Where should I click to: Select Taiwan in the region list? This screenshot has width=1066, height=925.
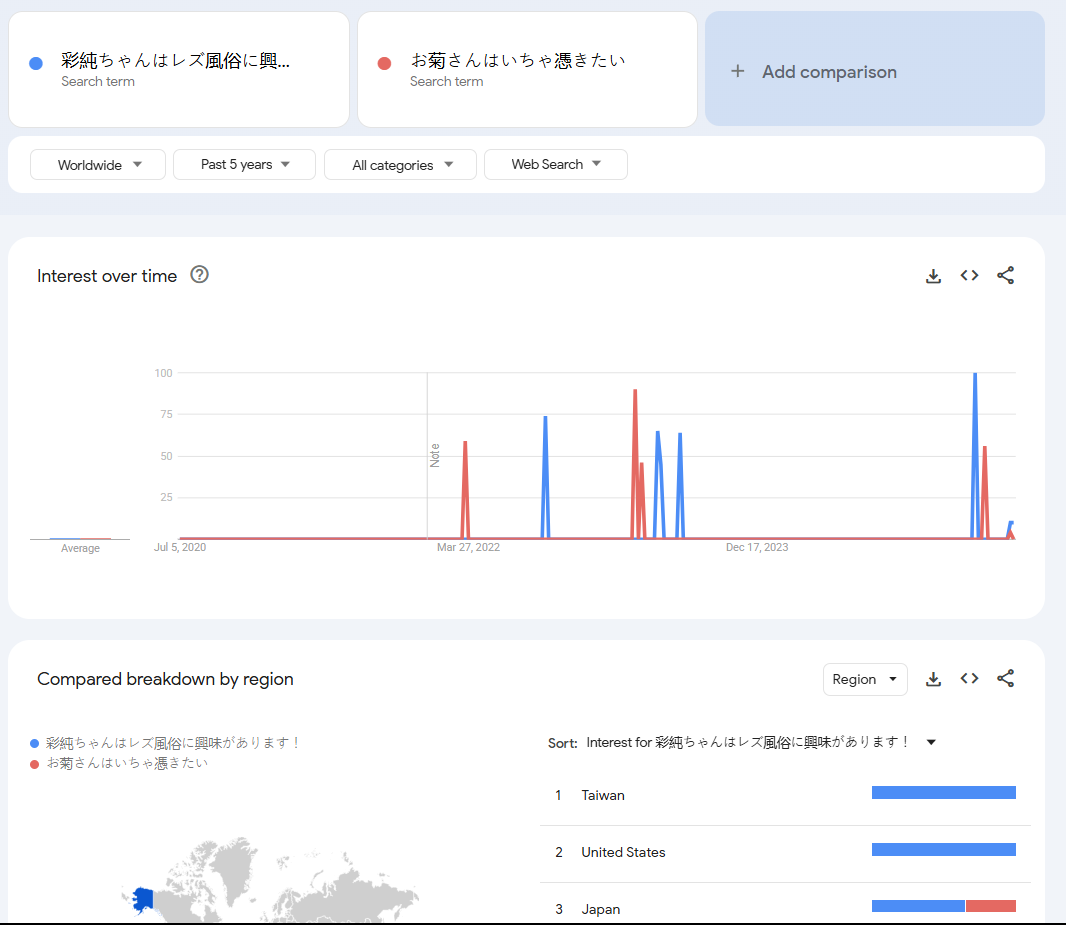785,795
